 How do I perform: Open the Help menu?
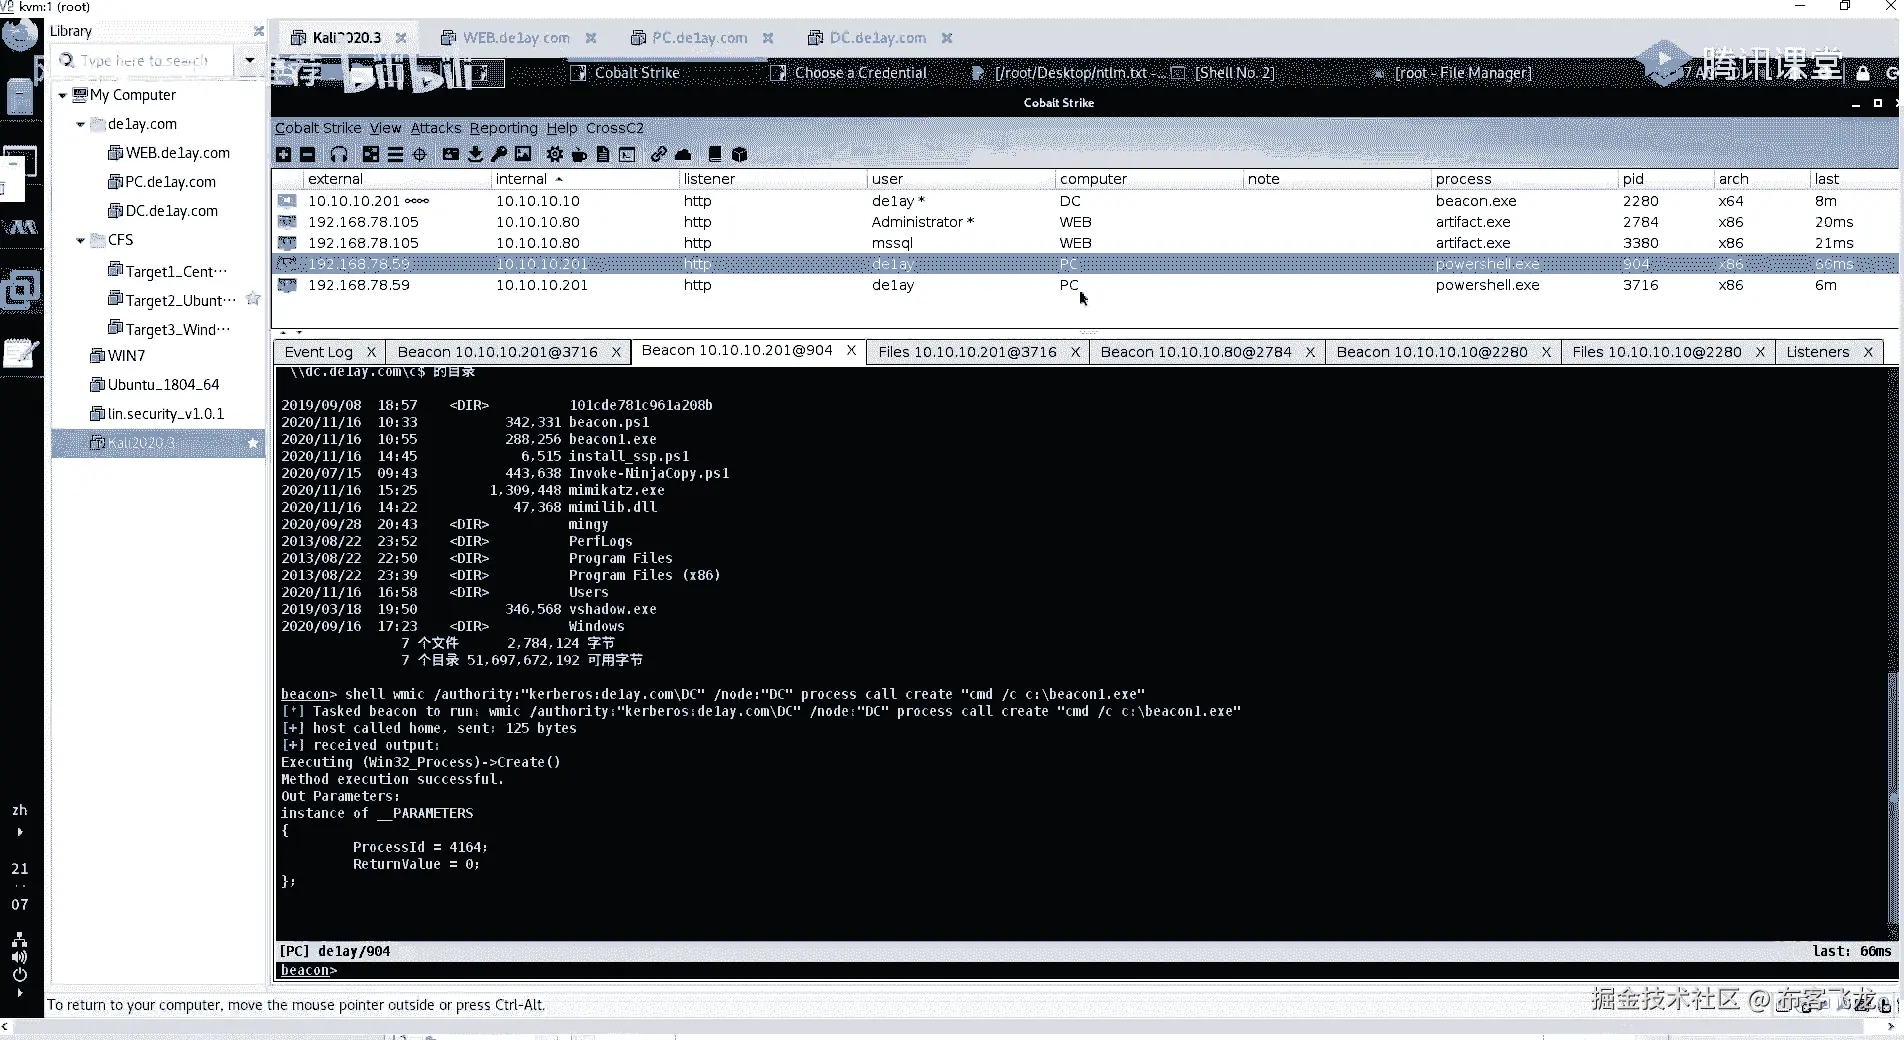(562, 128)
